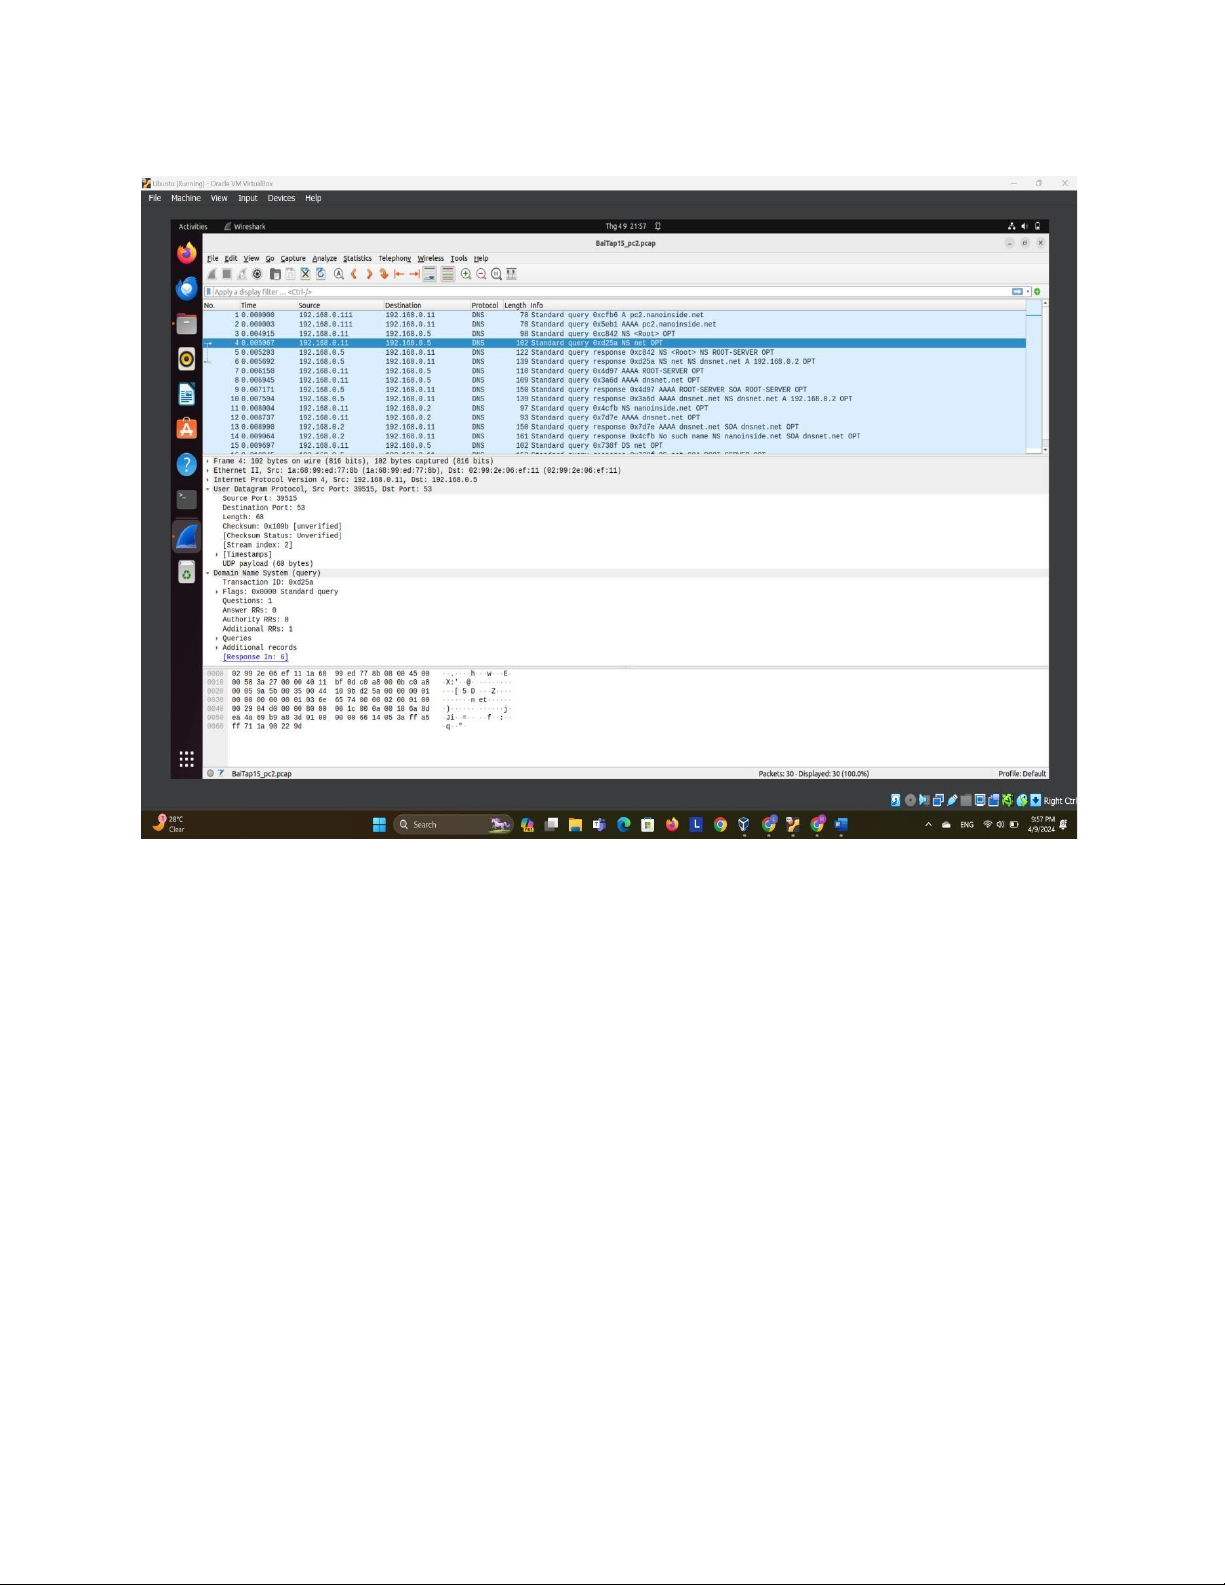The width and height of the screenshot is (1225, 1585).
Task: Expand Internet Protocol Version 4 node
Action: 208,480
